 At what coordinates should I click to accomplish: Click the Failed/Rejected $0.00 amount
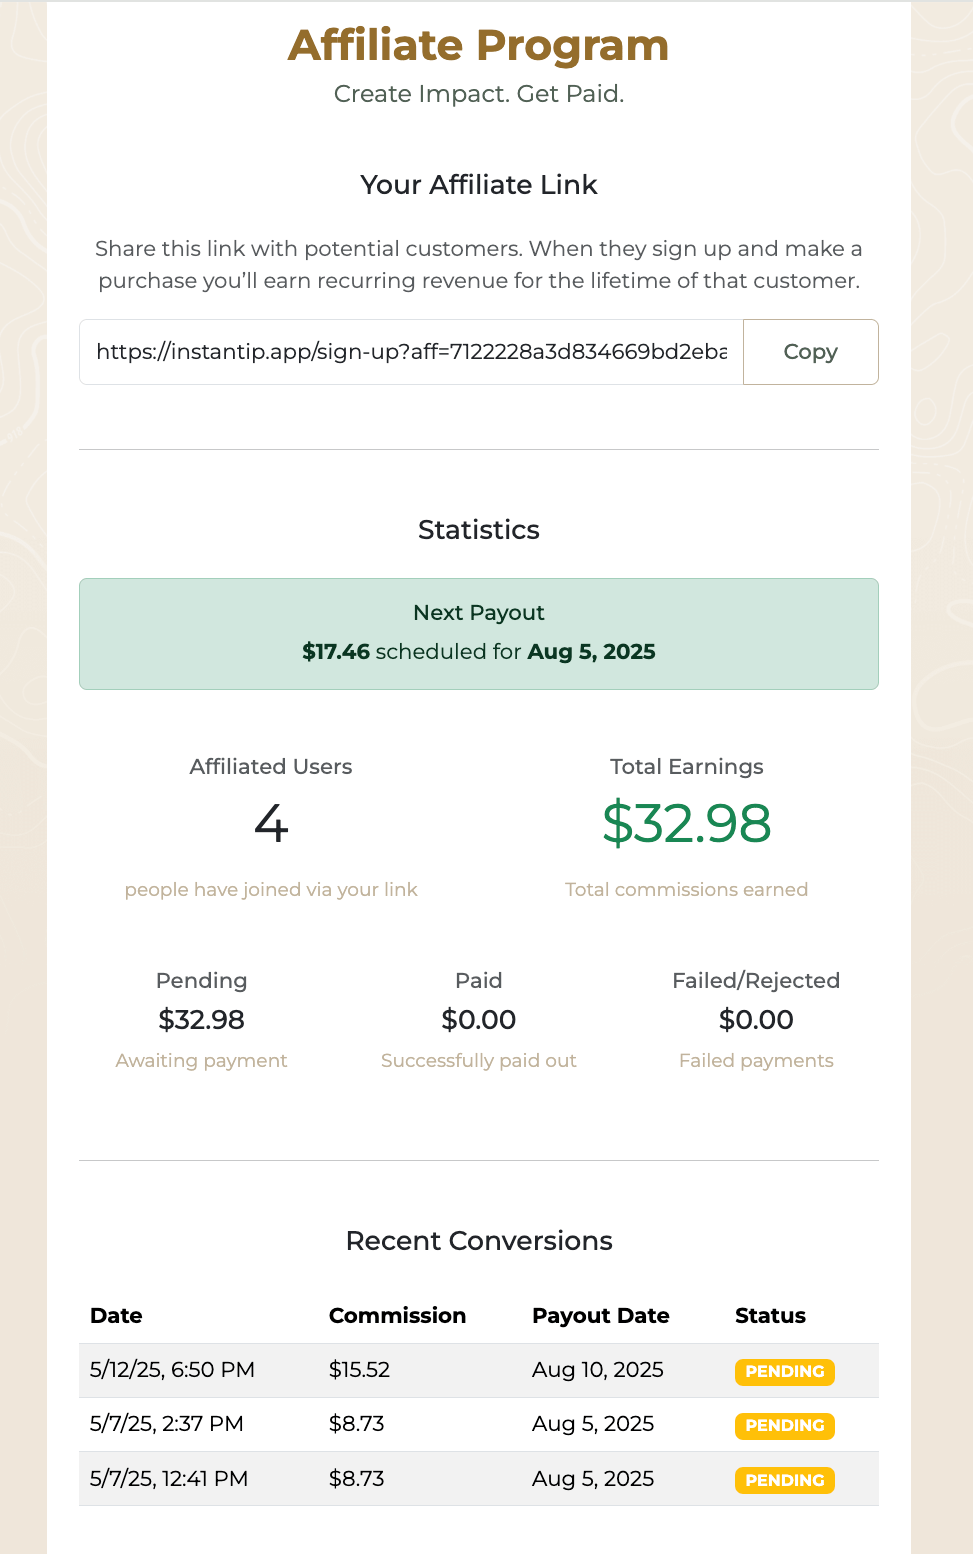click(756, 1020)
